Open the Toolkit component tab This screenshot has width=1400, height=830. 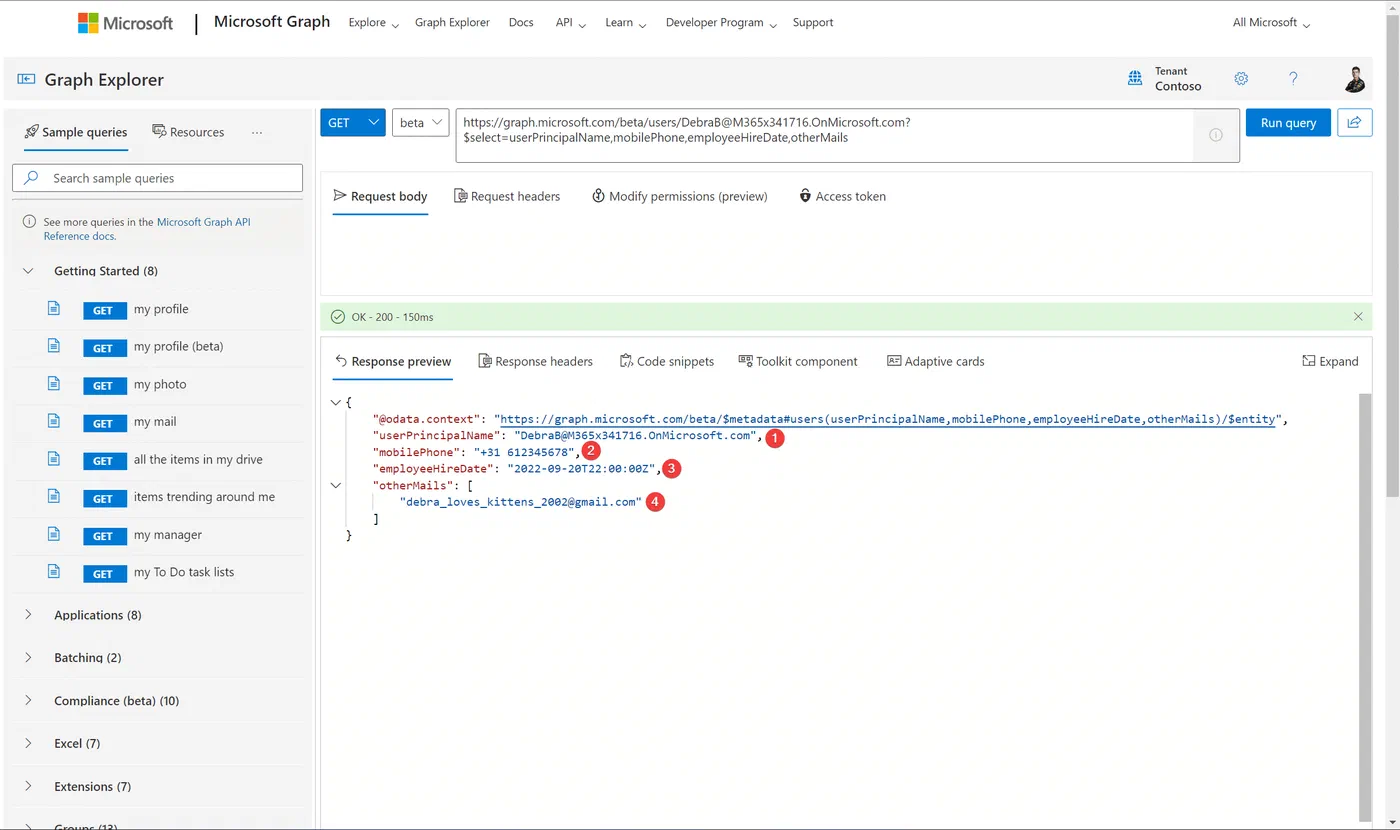tap(798, 361)
